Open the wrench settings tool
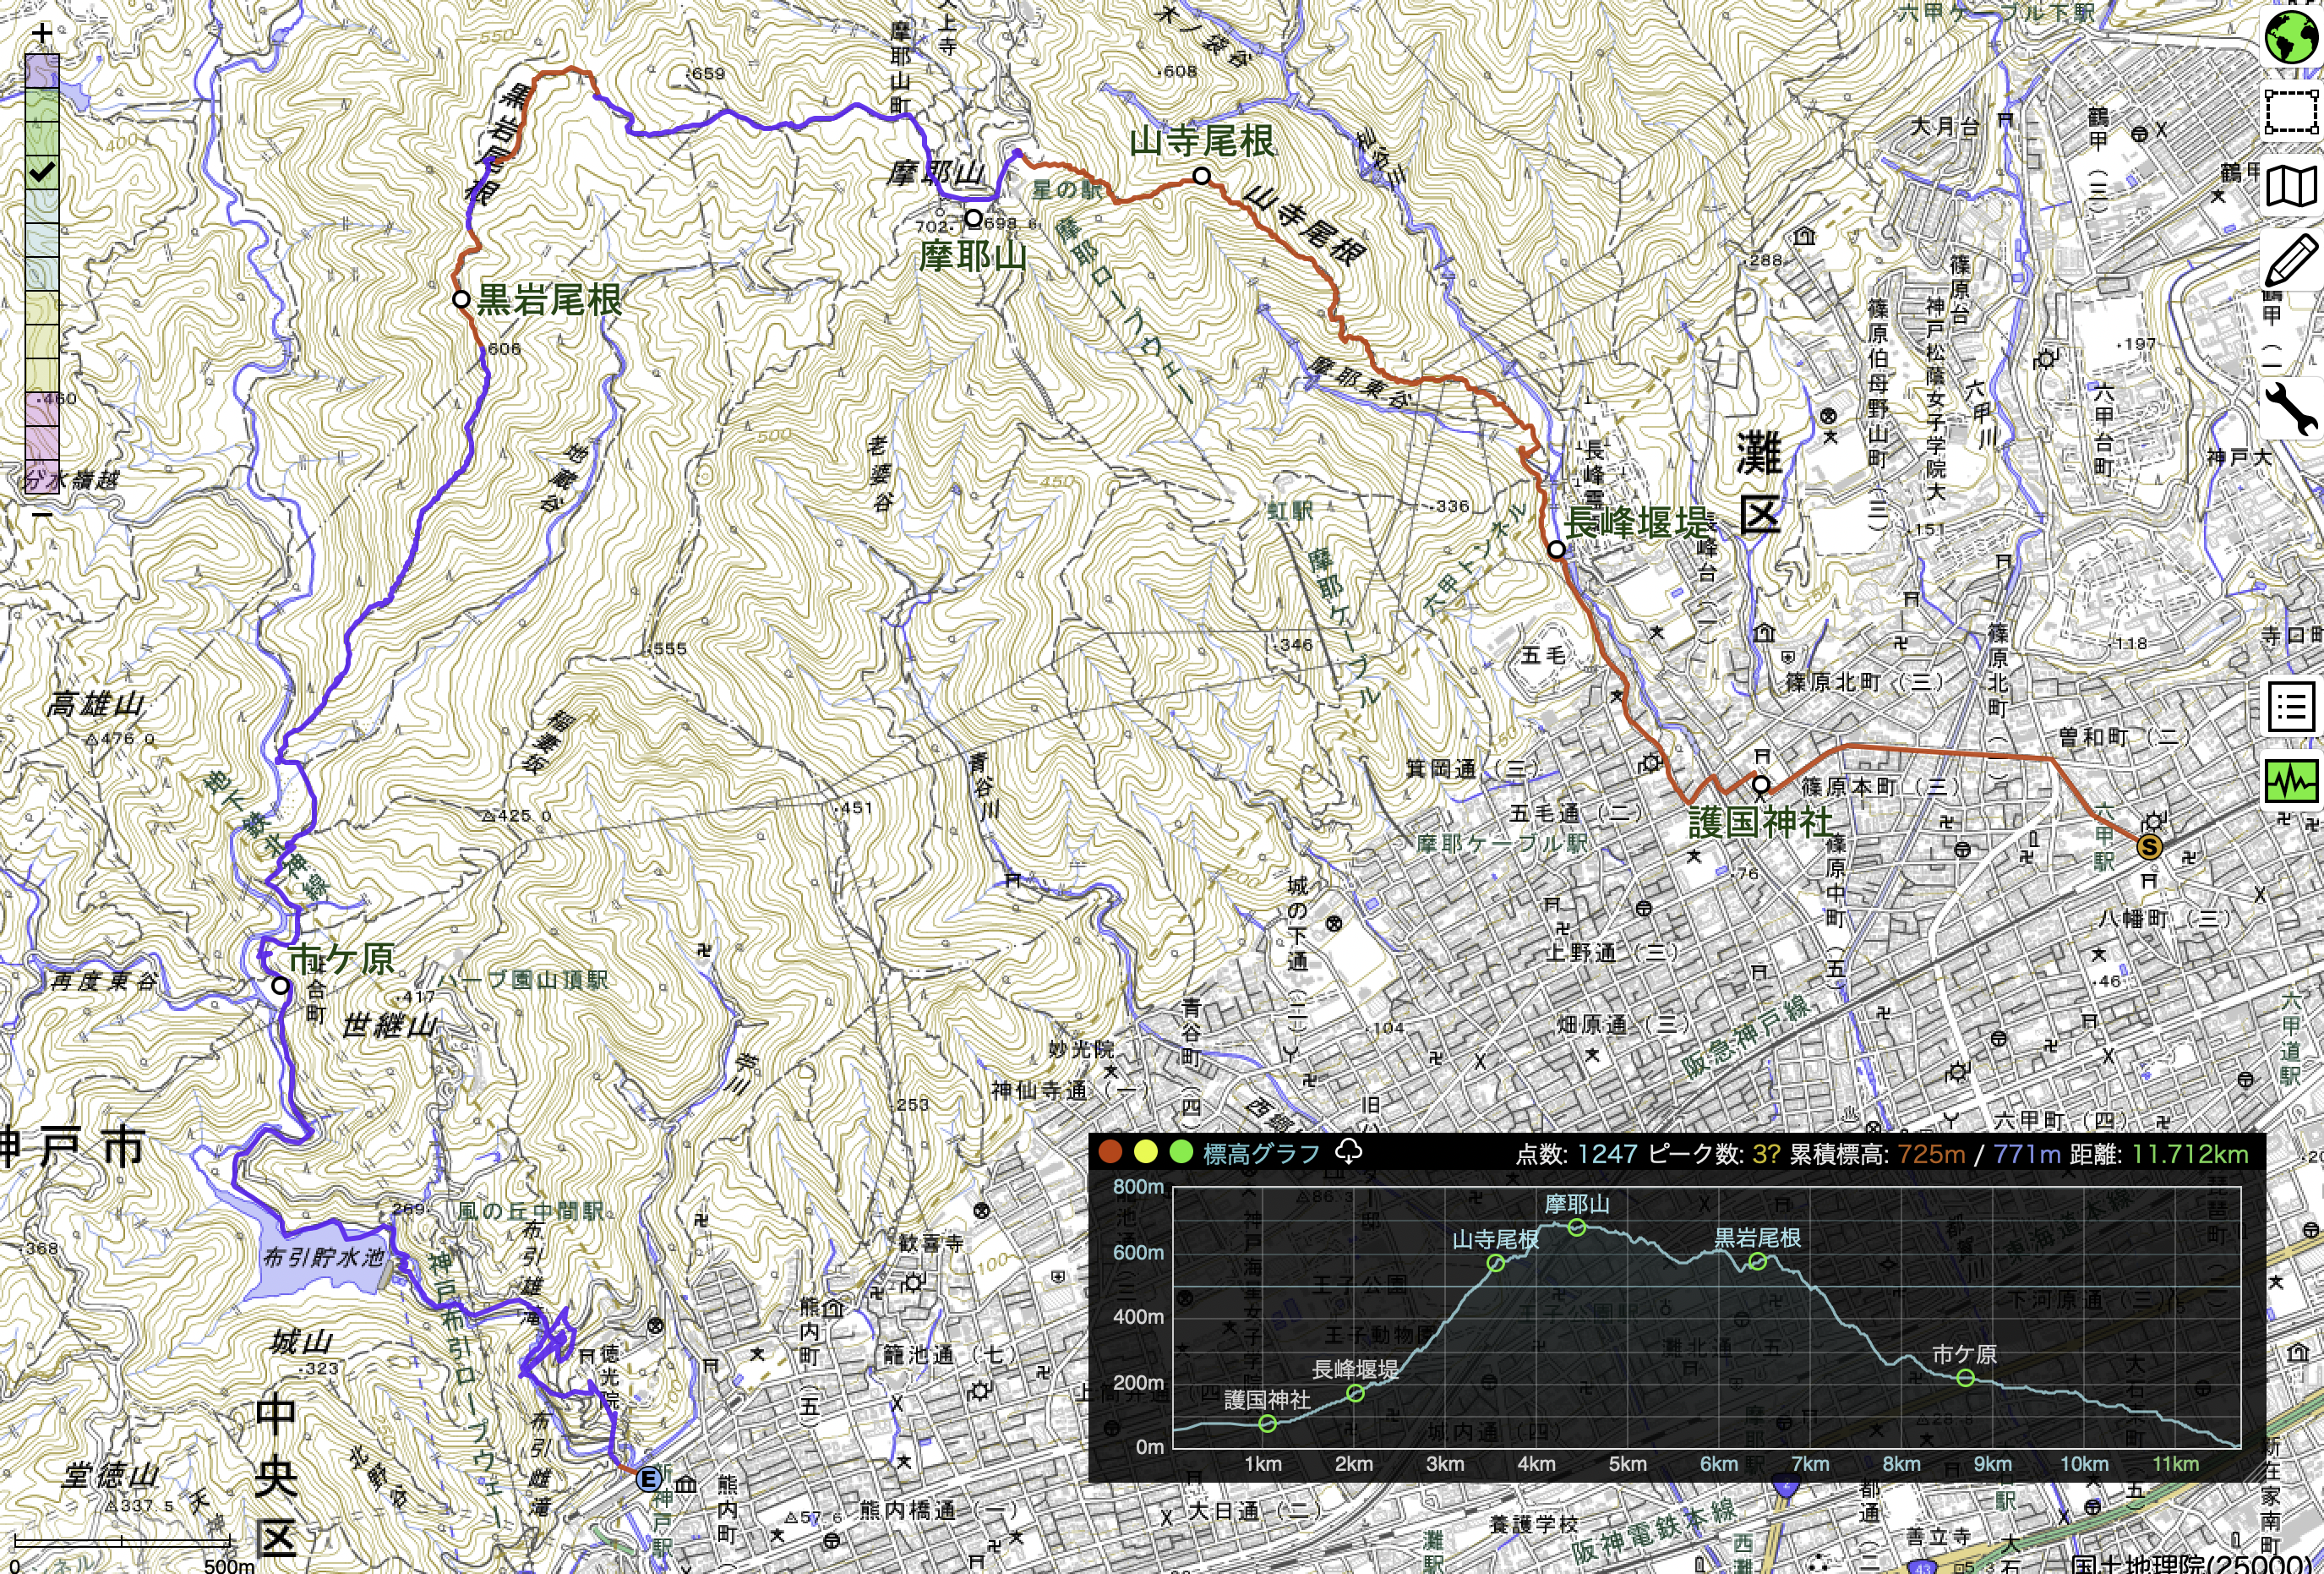The height and width of the screenshot is (1574, 2324). (2292, 409)
